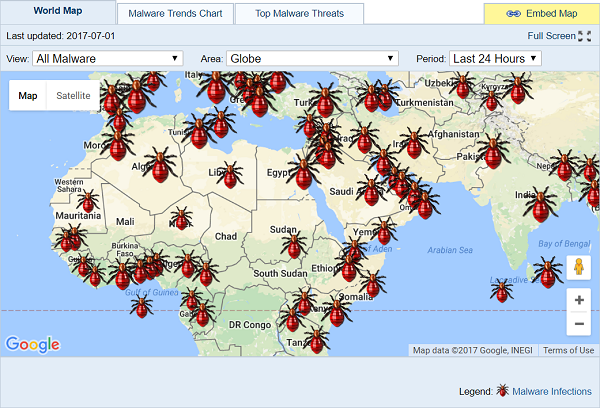This screenshot has width=600, height=408.
Task: Click the malware bug over Niger
Action: pos(181,218)
